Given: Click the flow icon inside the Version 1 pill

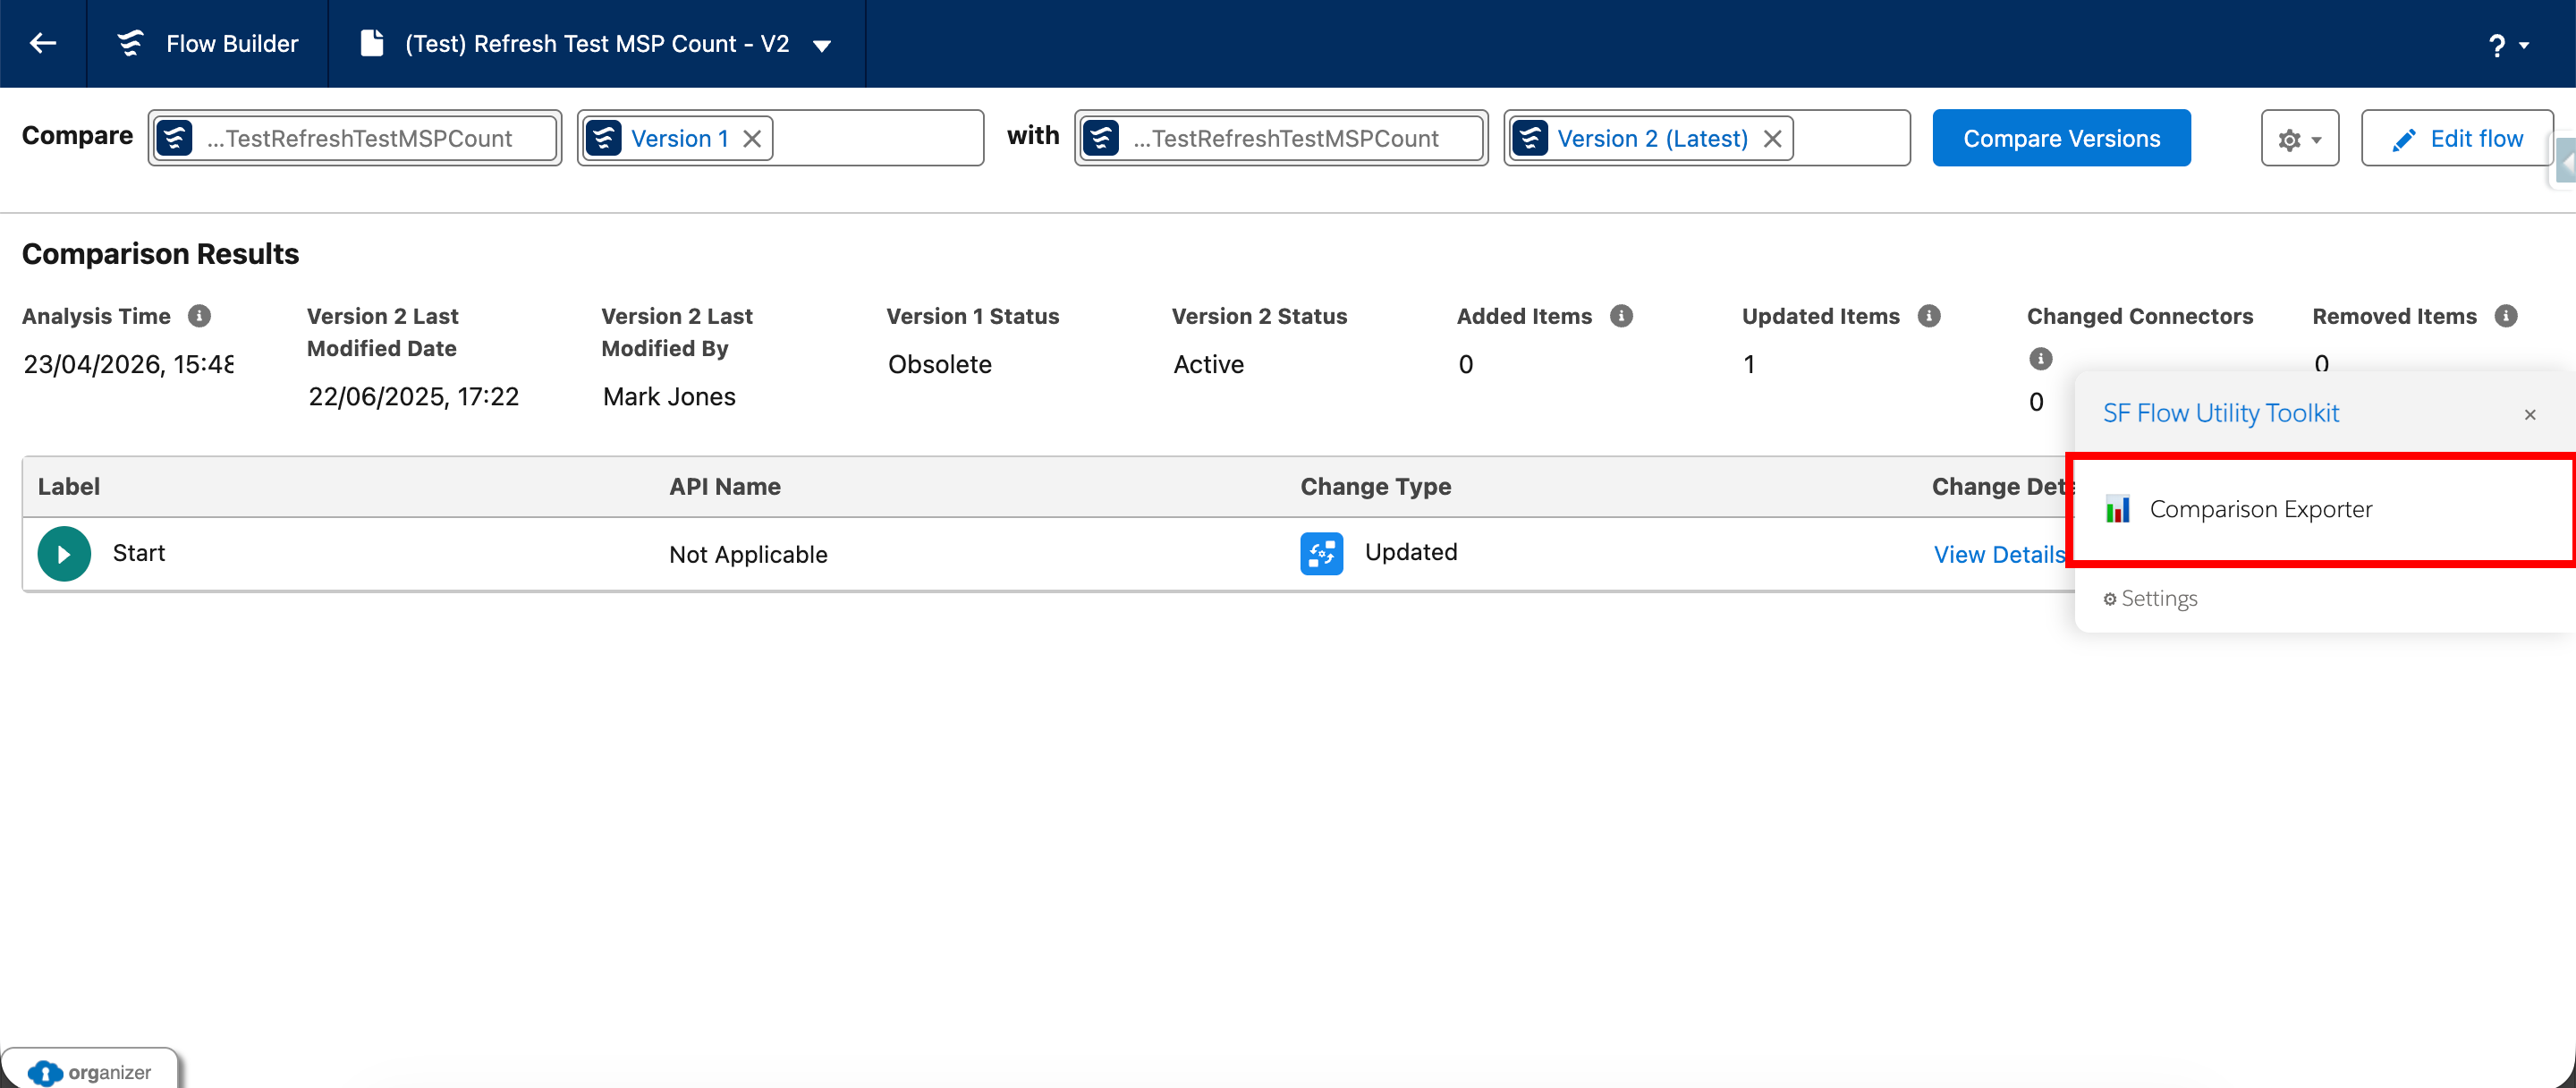Looking at the screenshot, I should [x=604, y=138].
